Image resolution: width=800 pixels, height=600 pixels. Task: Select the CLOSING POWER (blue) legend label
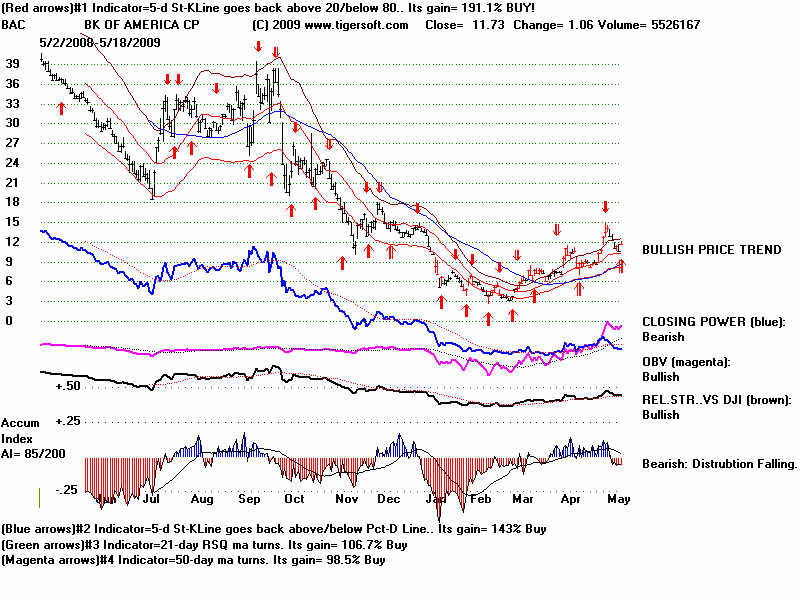[x=714, y=322]
